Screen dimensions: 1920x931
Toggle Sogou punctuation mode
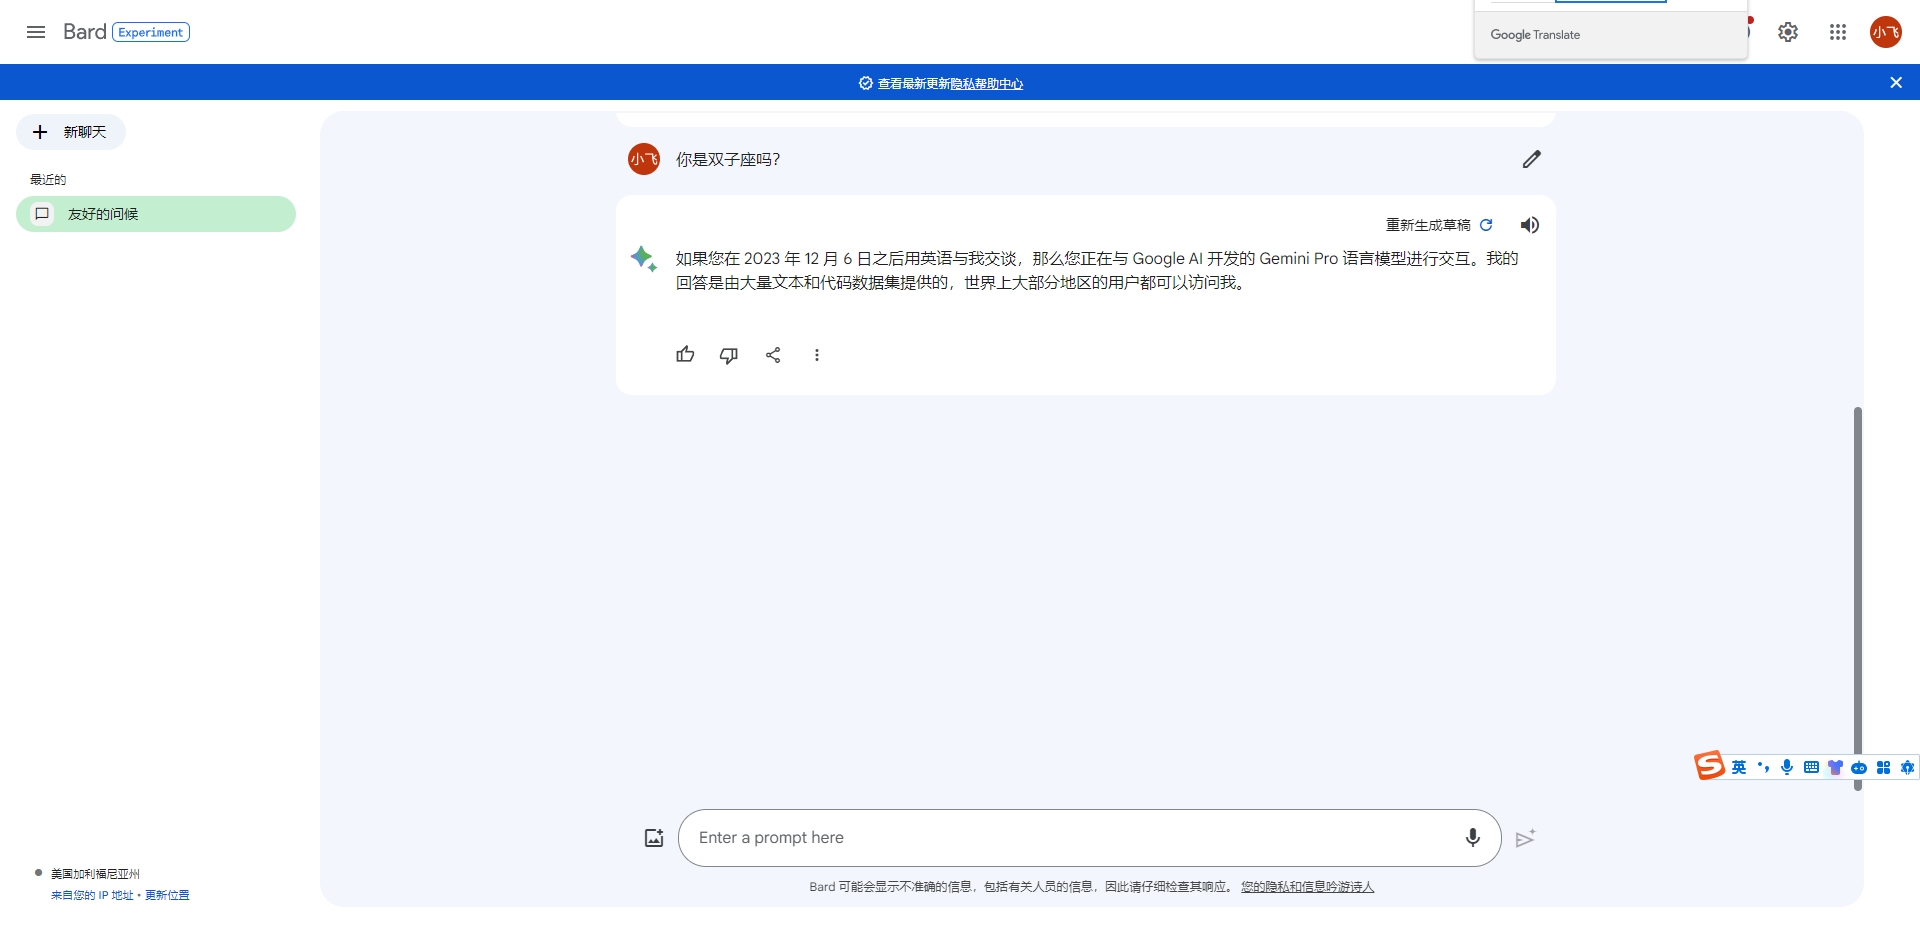[1763, 767]
